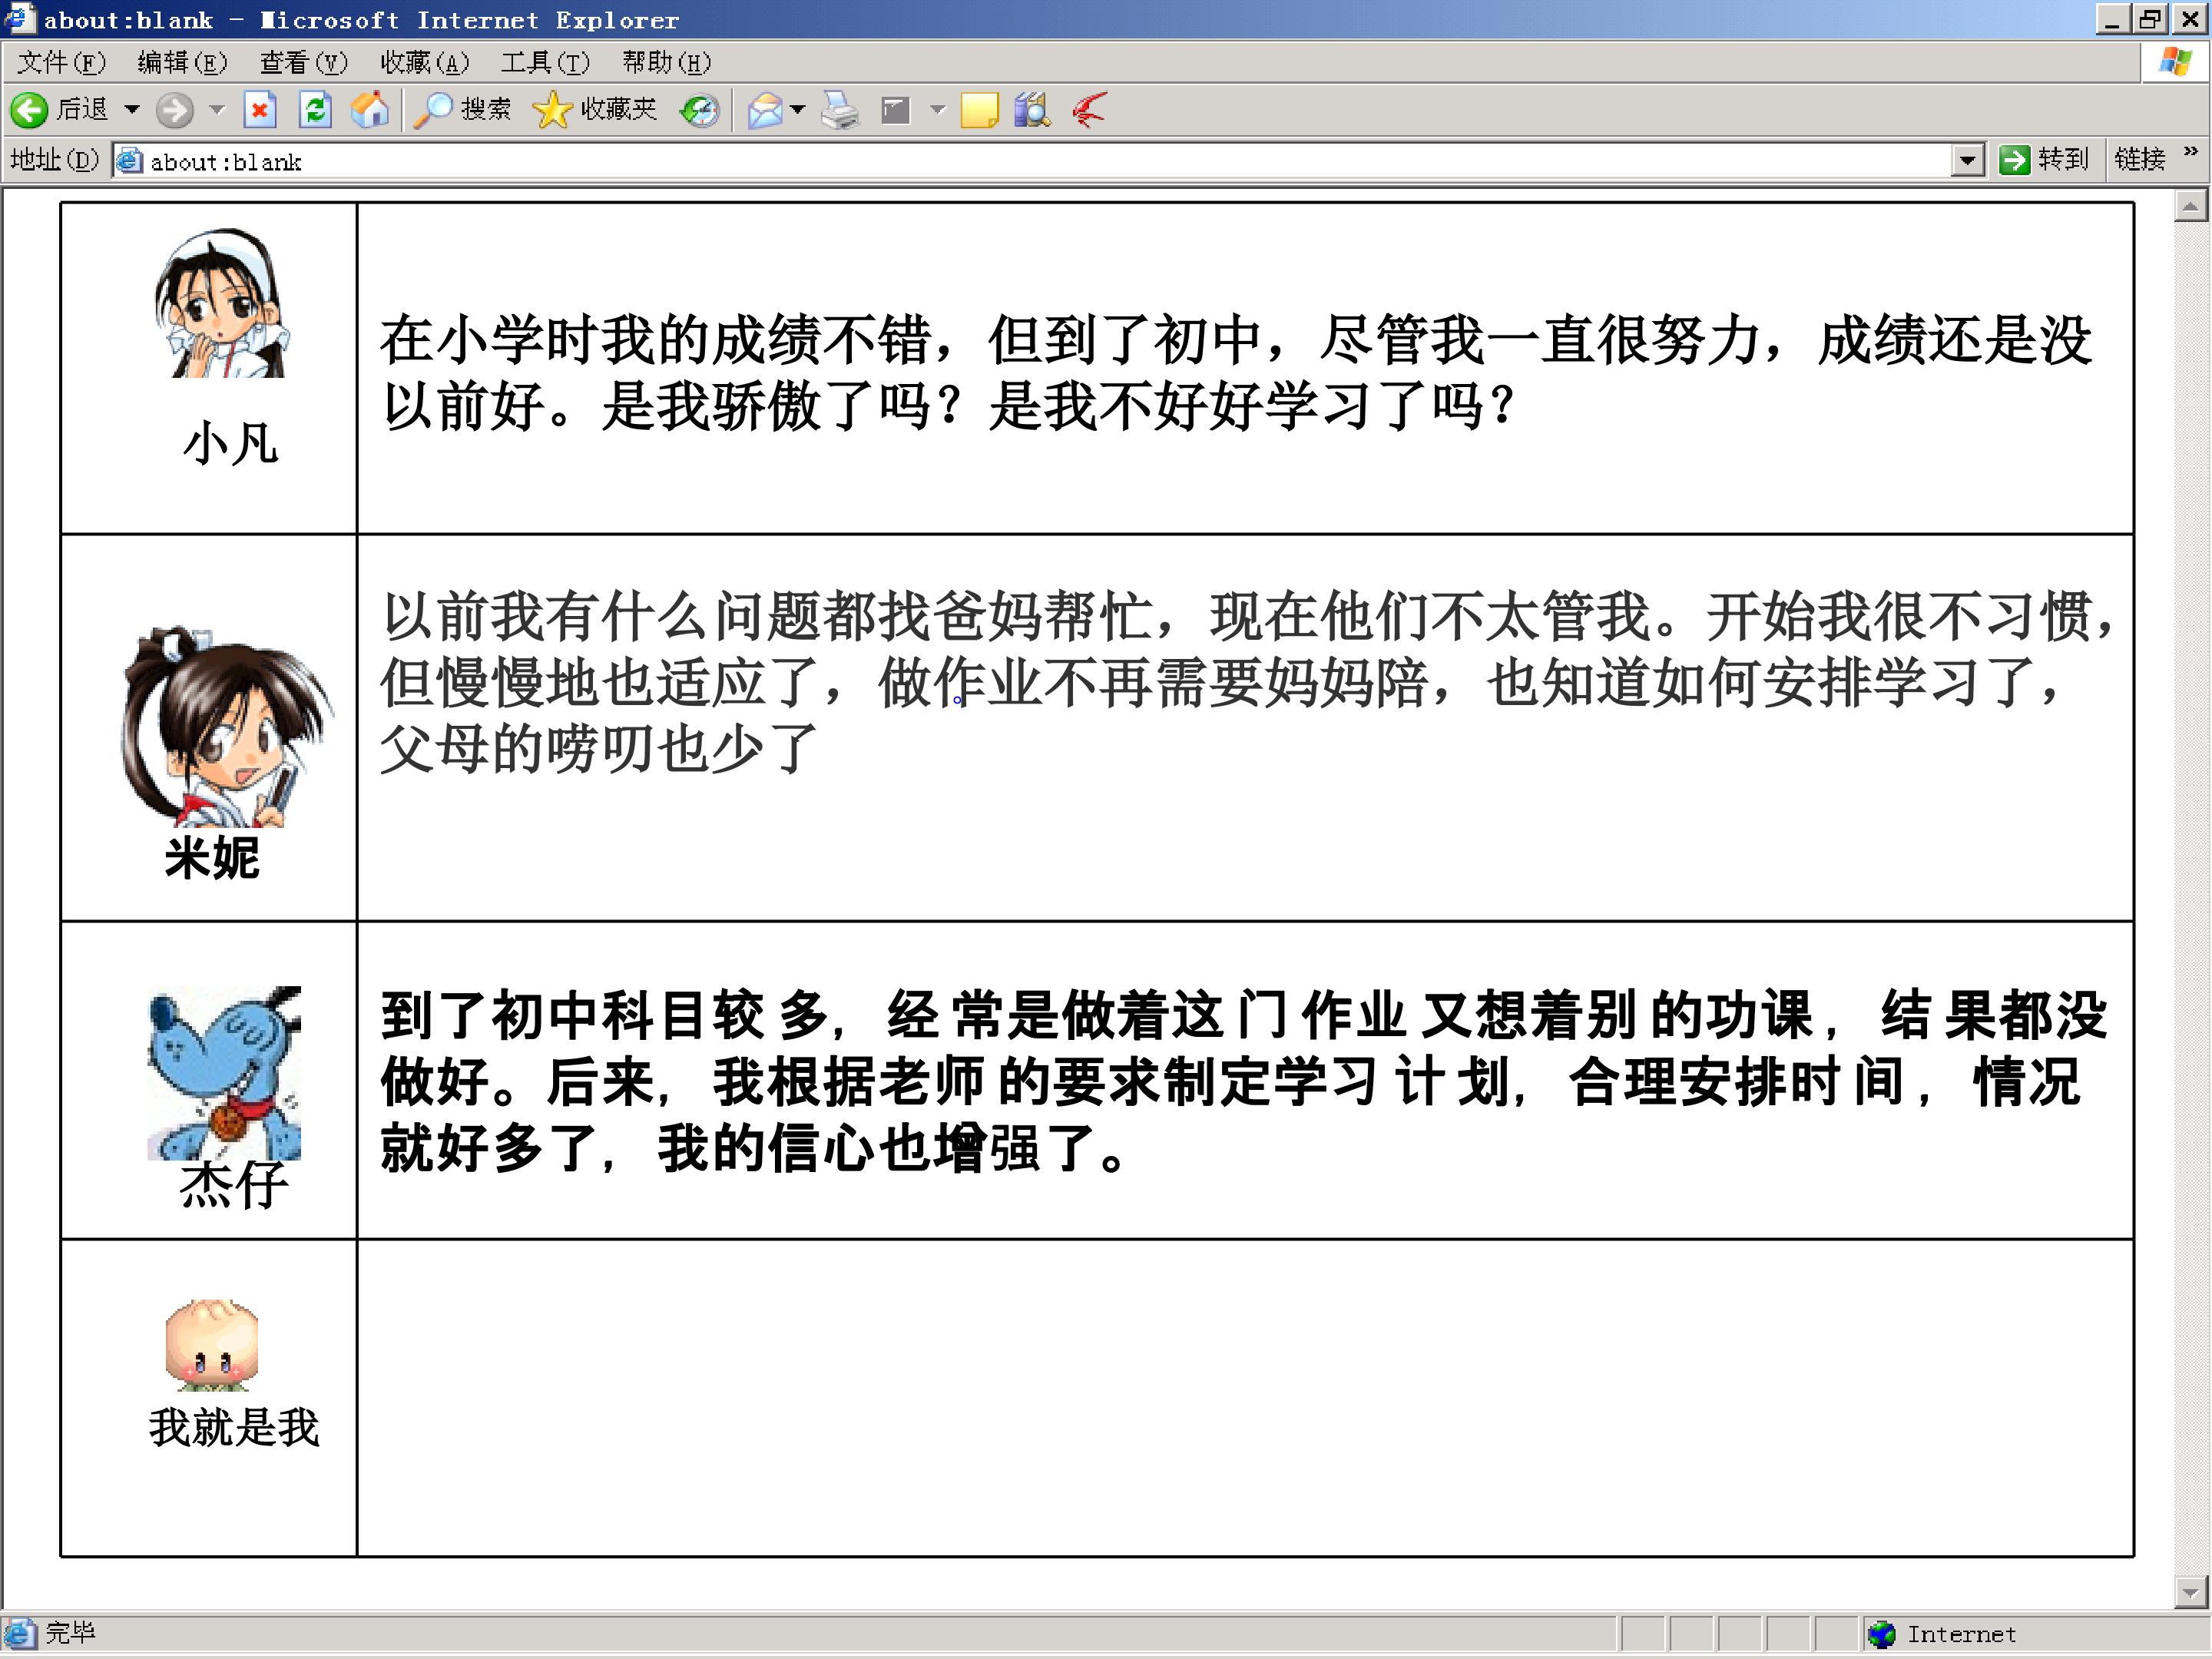Click the Mail envelope icon
This screenshot has height=1659, width=2212.
[x=765, y=110]
